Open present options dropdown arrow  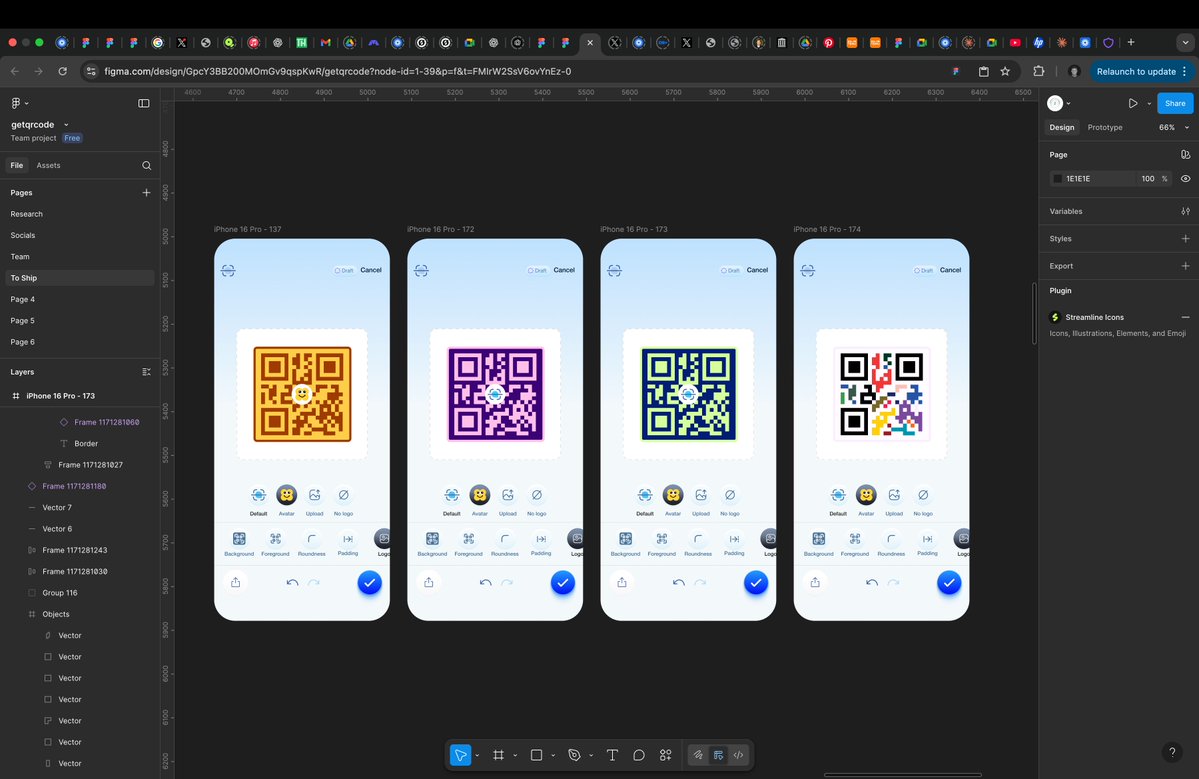[x=1149, y=104]
